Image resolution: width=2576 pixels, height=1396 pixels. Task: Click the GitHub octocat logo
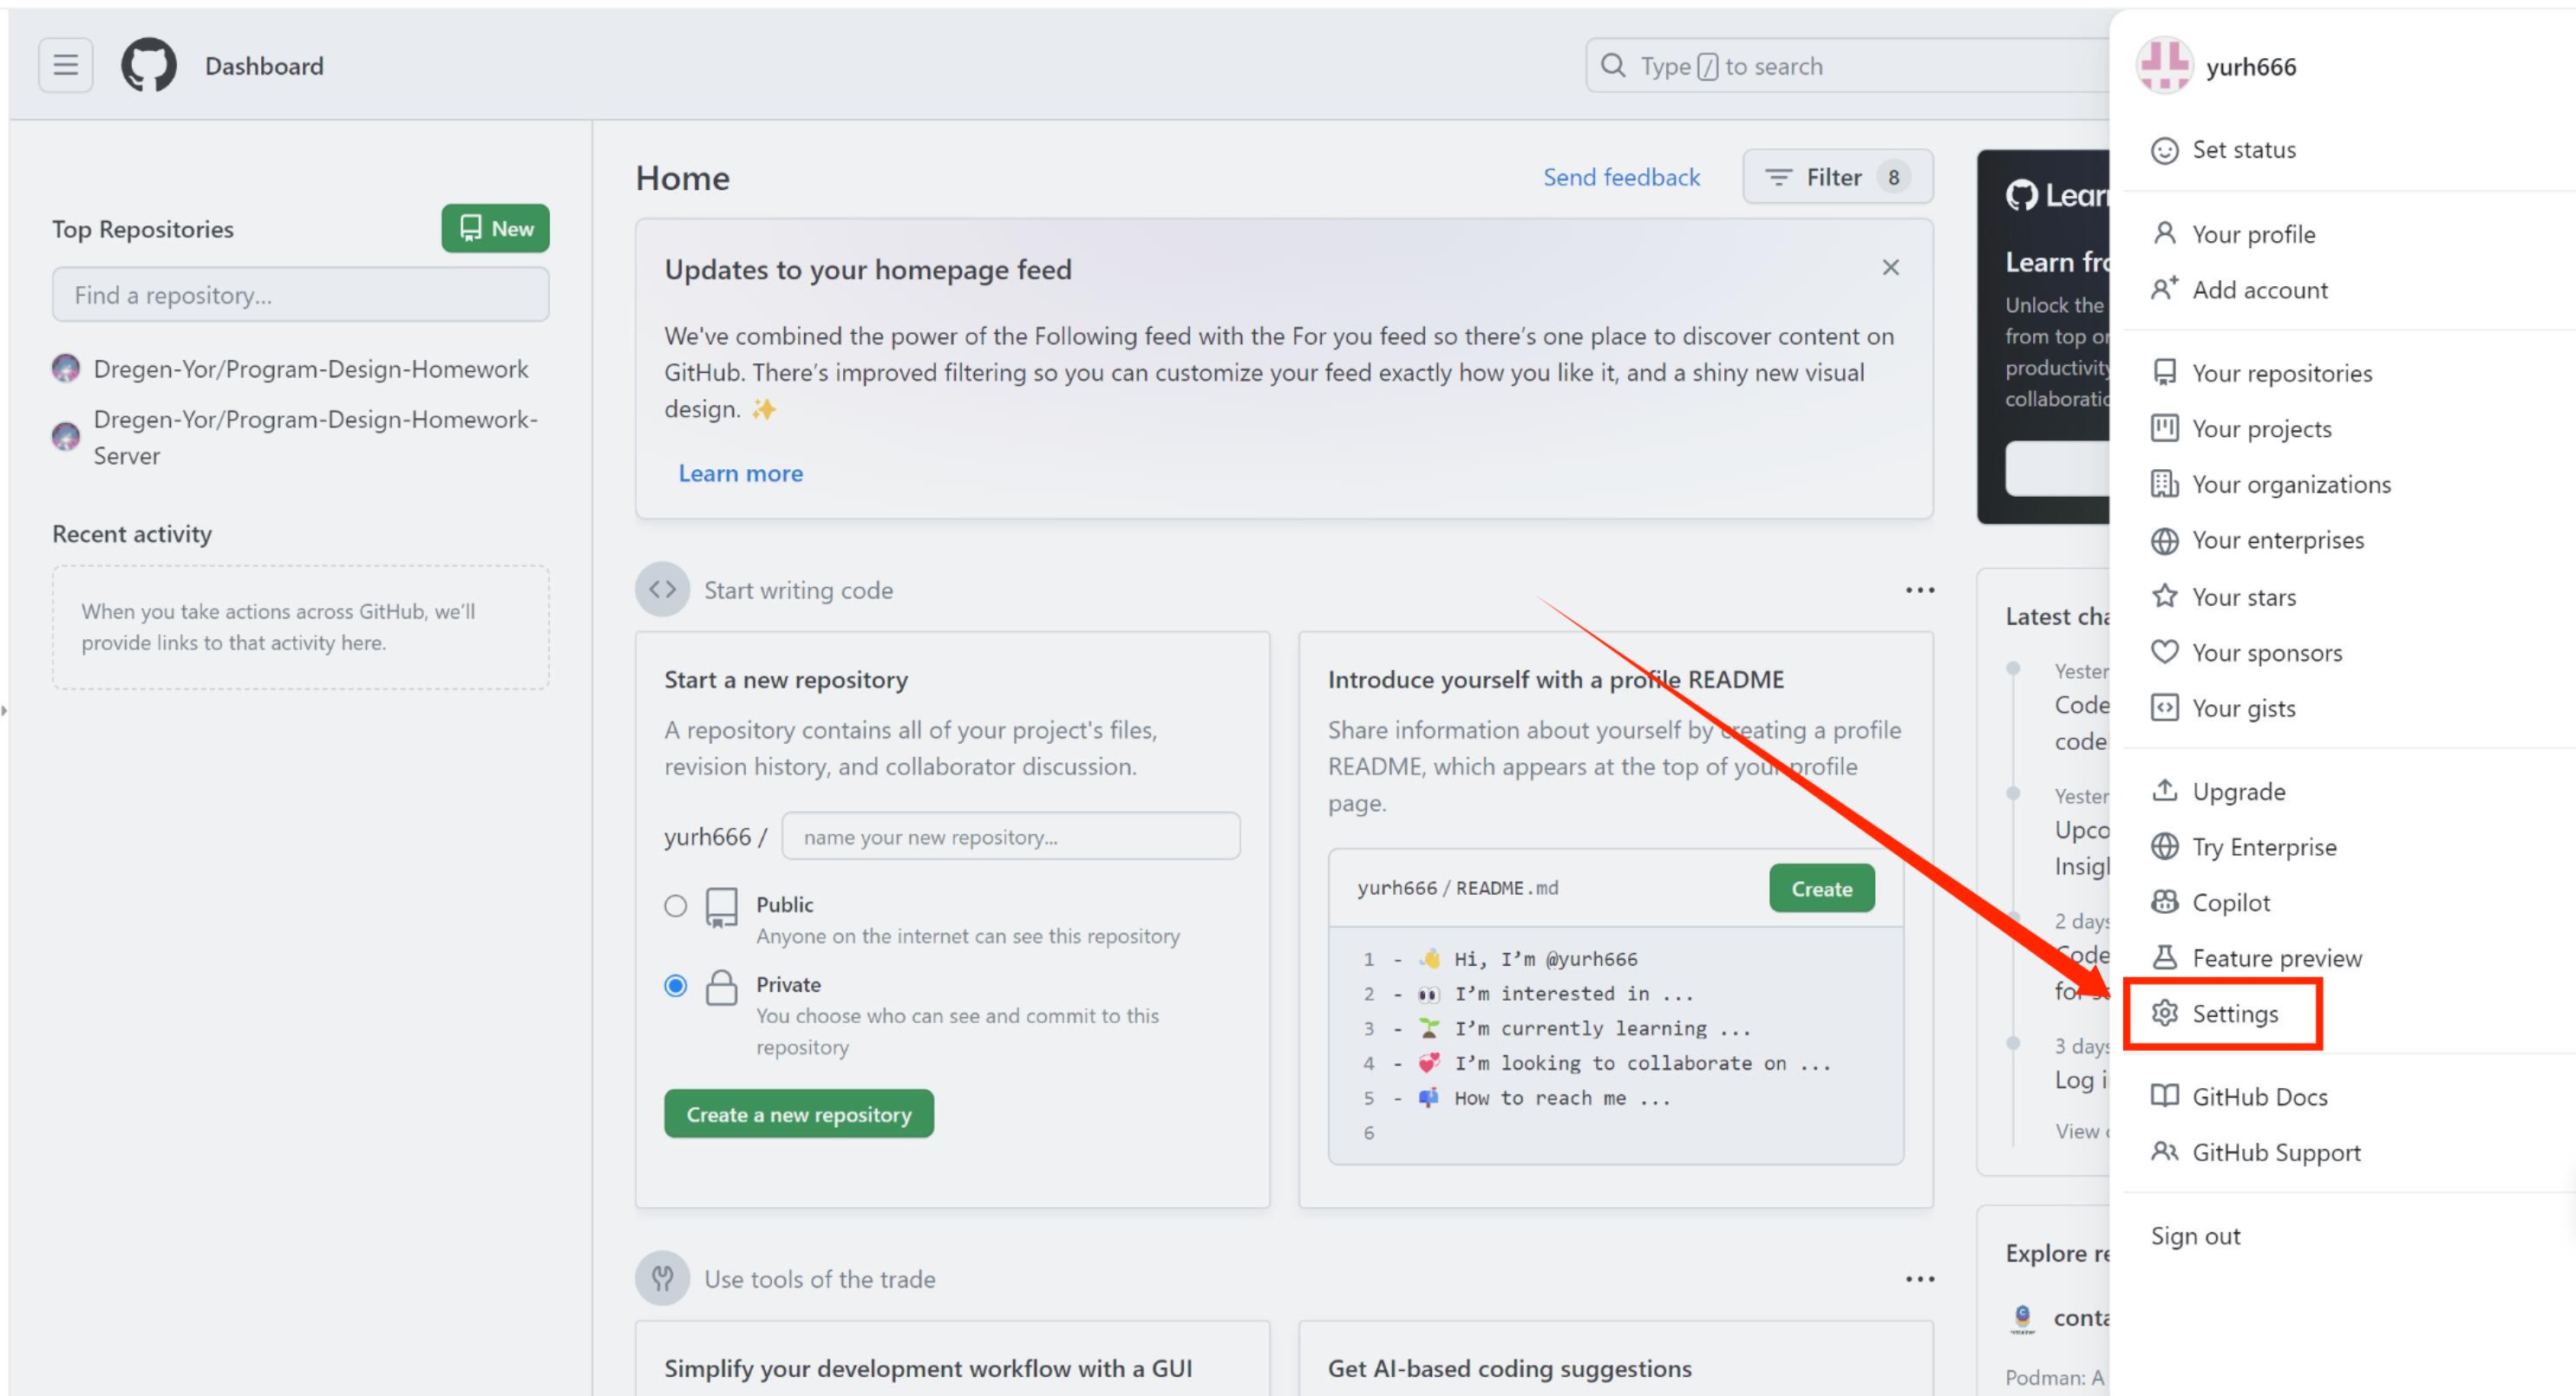[x=149, y=66]
